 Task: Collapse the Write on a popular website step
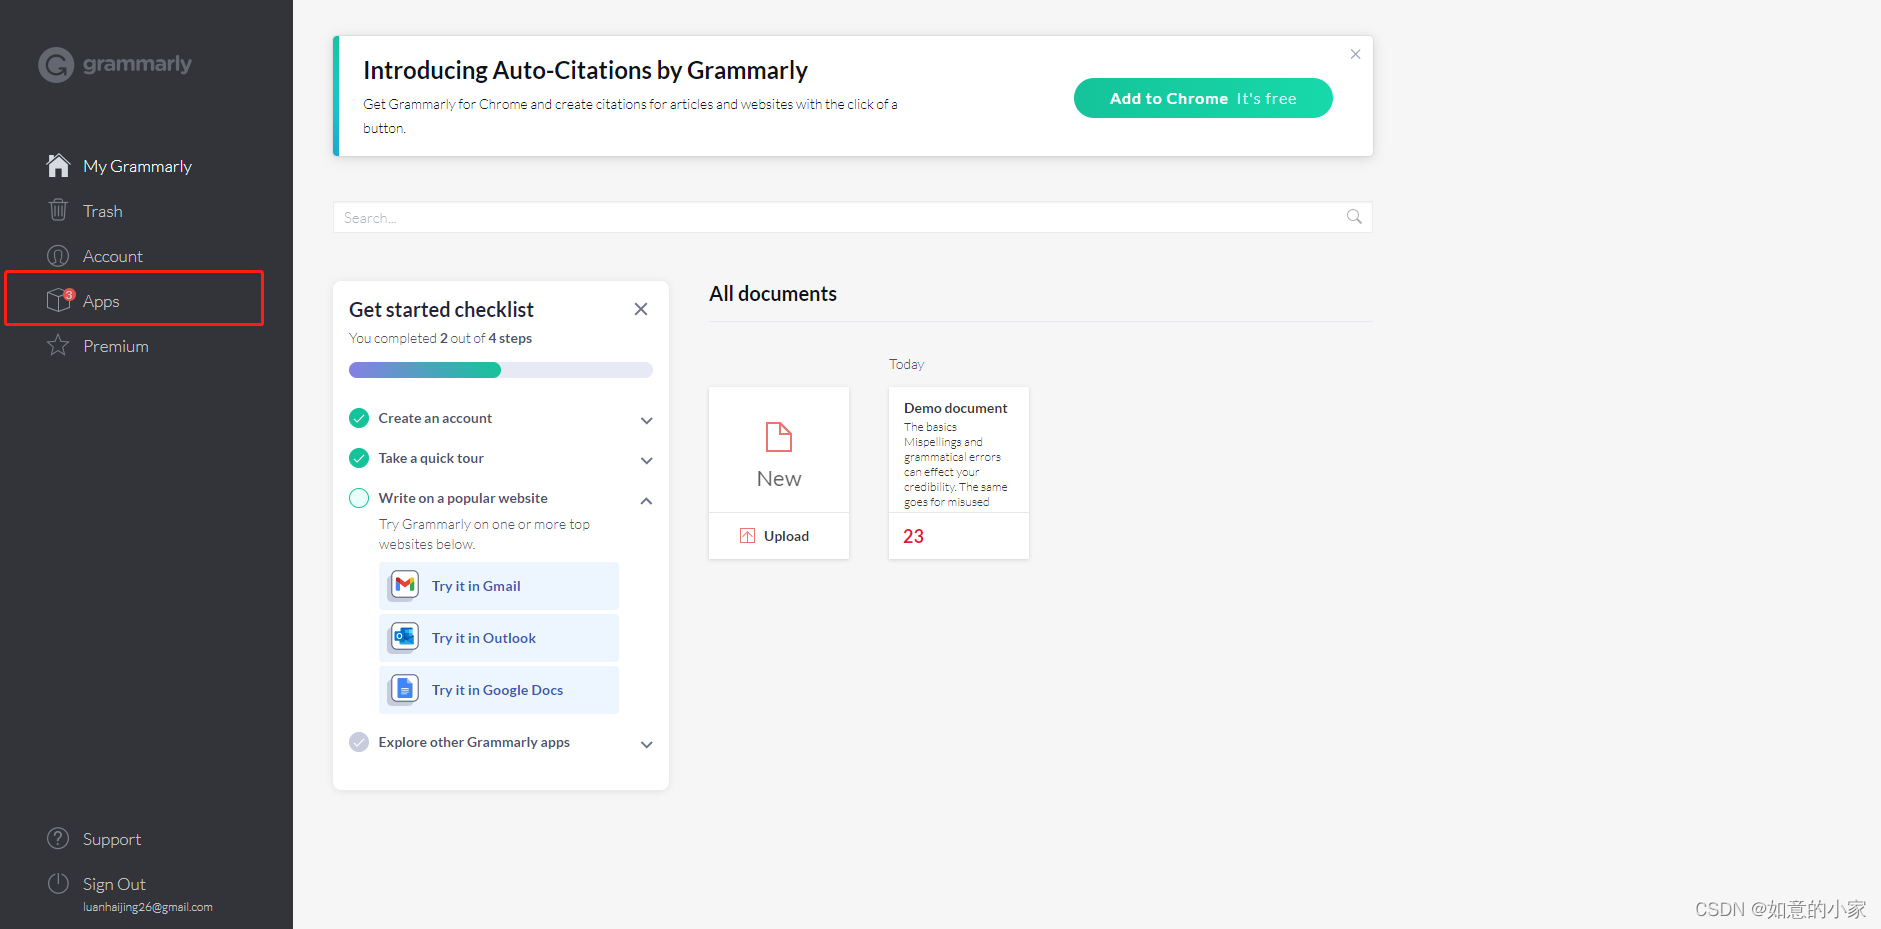click(647, 500)
